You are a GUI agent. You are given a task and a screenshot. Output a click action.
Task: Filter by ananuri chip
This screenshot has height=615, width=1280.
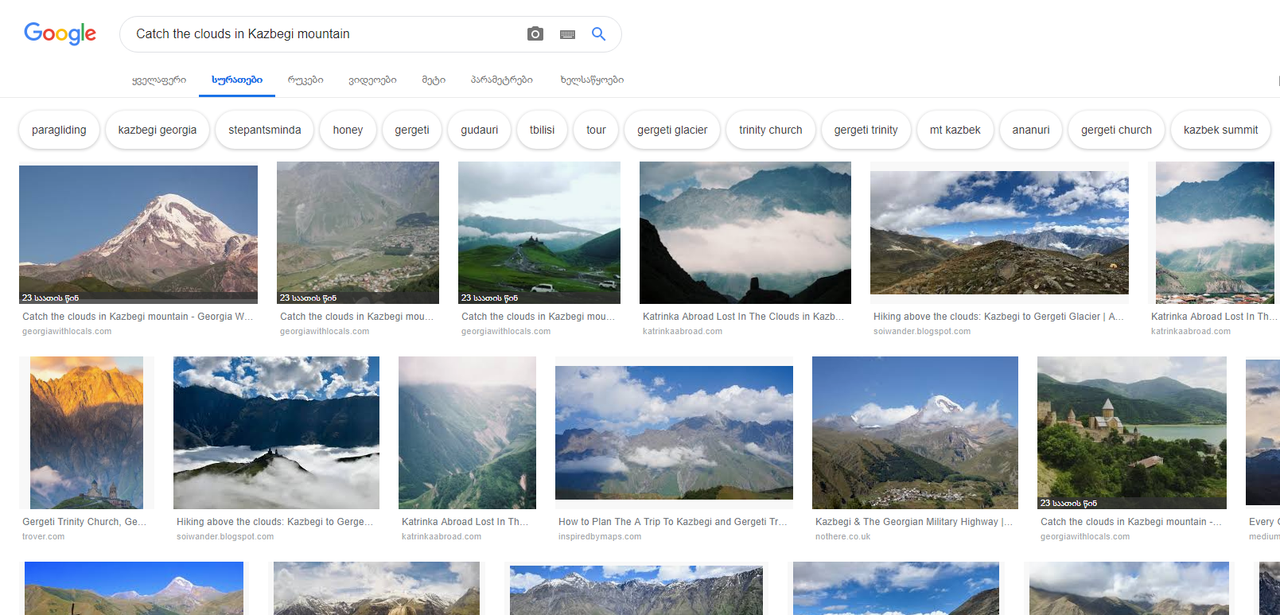[1031, 130]
